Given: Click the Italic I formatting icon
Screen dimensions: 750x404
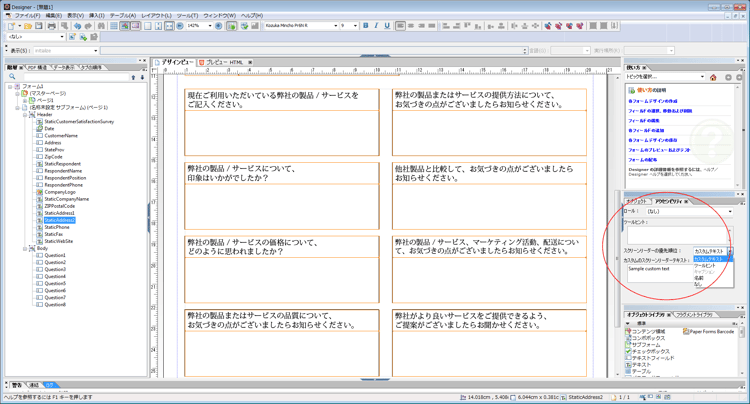Looking at the screenshot, I should click(x=376, y=26).
